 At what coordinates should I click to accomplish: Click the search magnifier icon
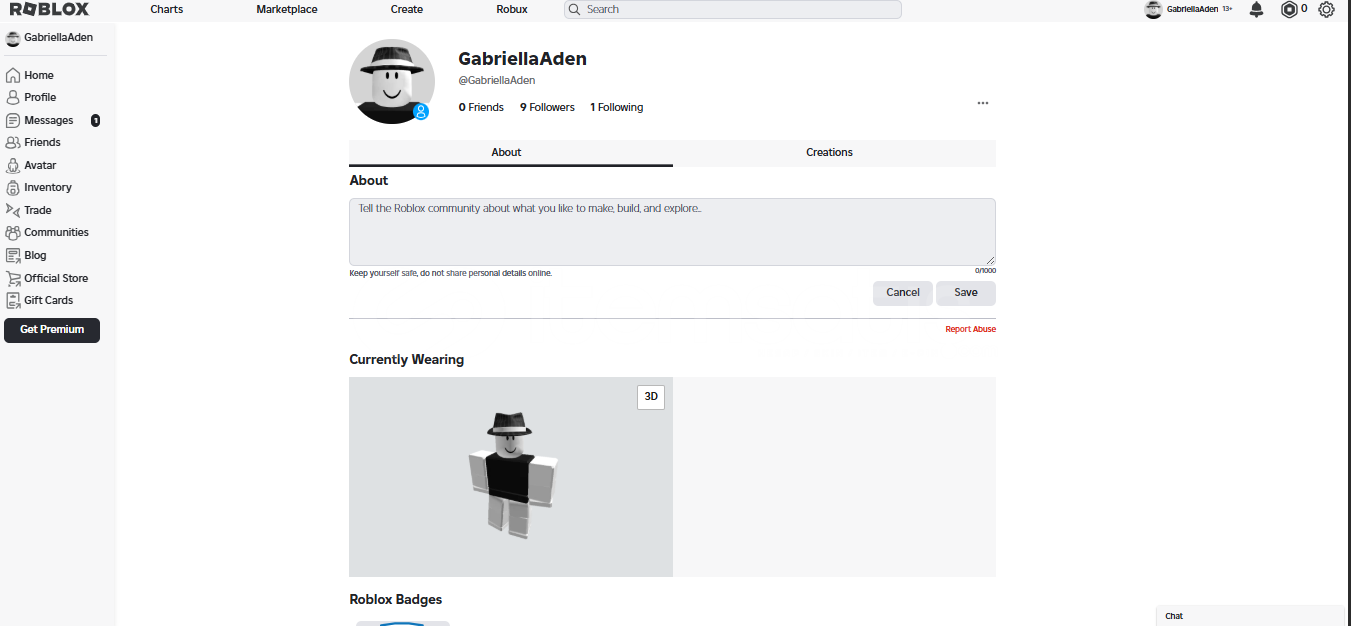575,9
